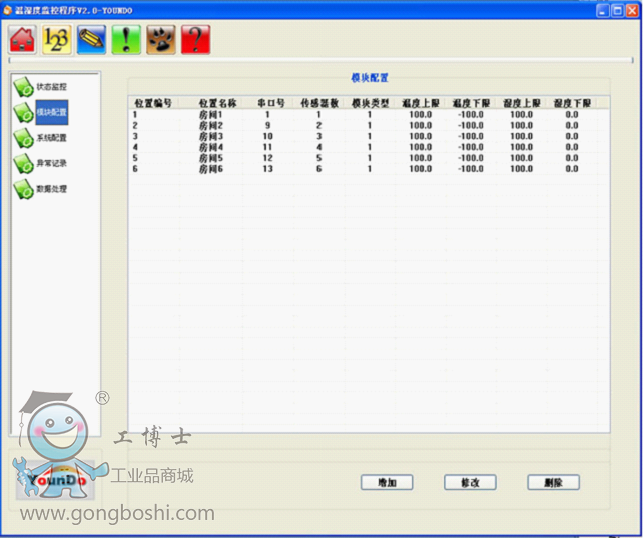The width and height of the screenshot is (643, 538).
Task: Open 数据处理 in the sidebar
Action: [x=50, y=188]
